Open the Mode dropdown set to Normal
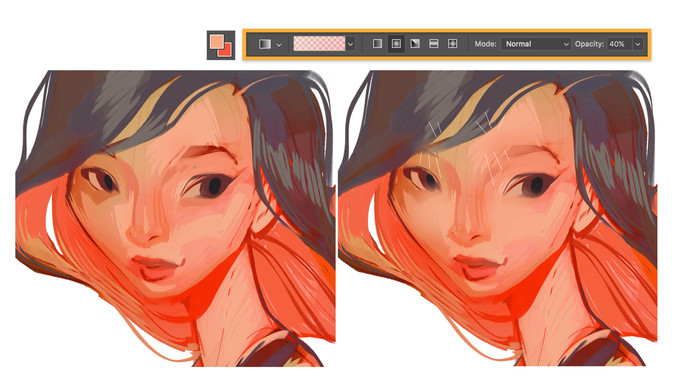The height and width of the screenshot is (391, 680). 536,44
